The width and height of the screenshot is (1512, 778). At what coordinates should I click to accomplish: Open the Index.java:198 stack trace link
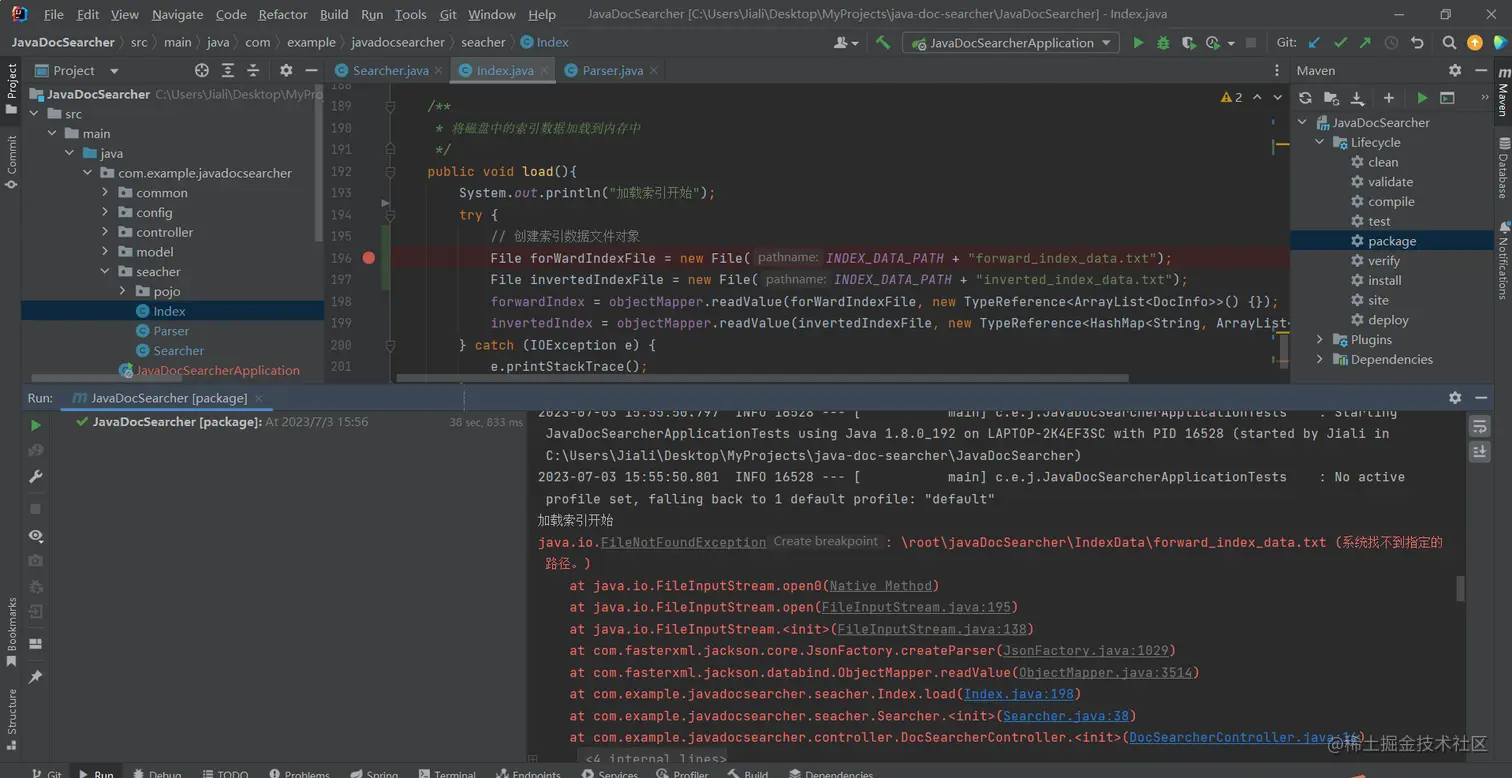coord(1021,694)
